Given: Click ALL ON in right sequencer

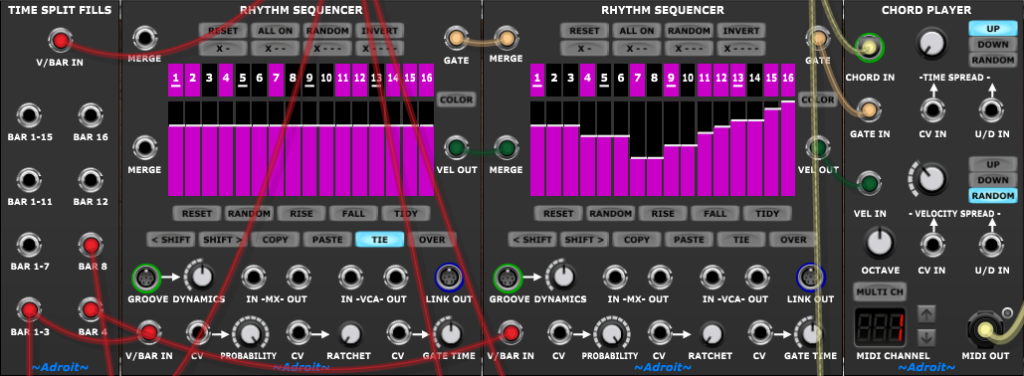Looking at the screenshot, I should point(637,31).
